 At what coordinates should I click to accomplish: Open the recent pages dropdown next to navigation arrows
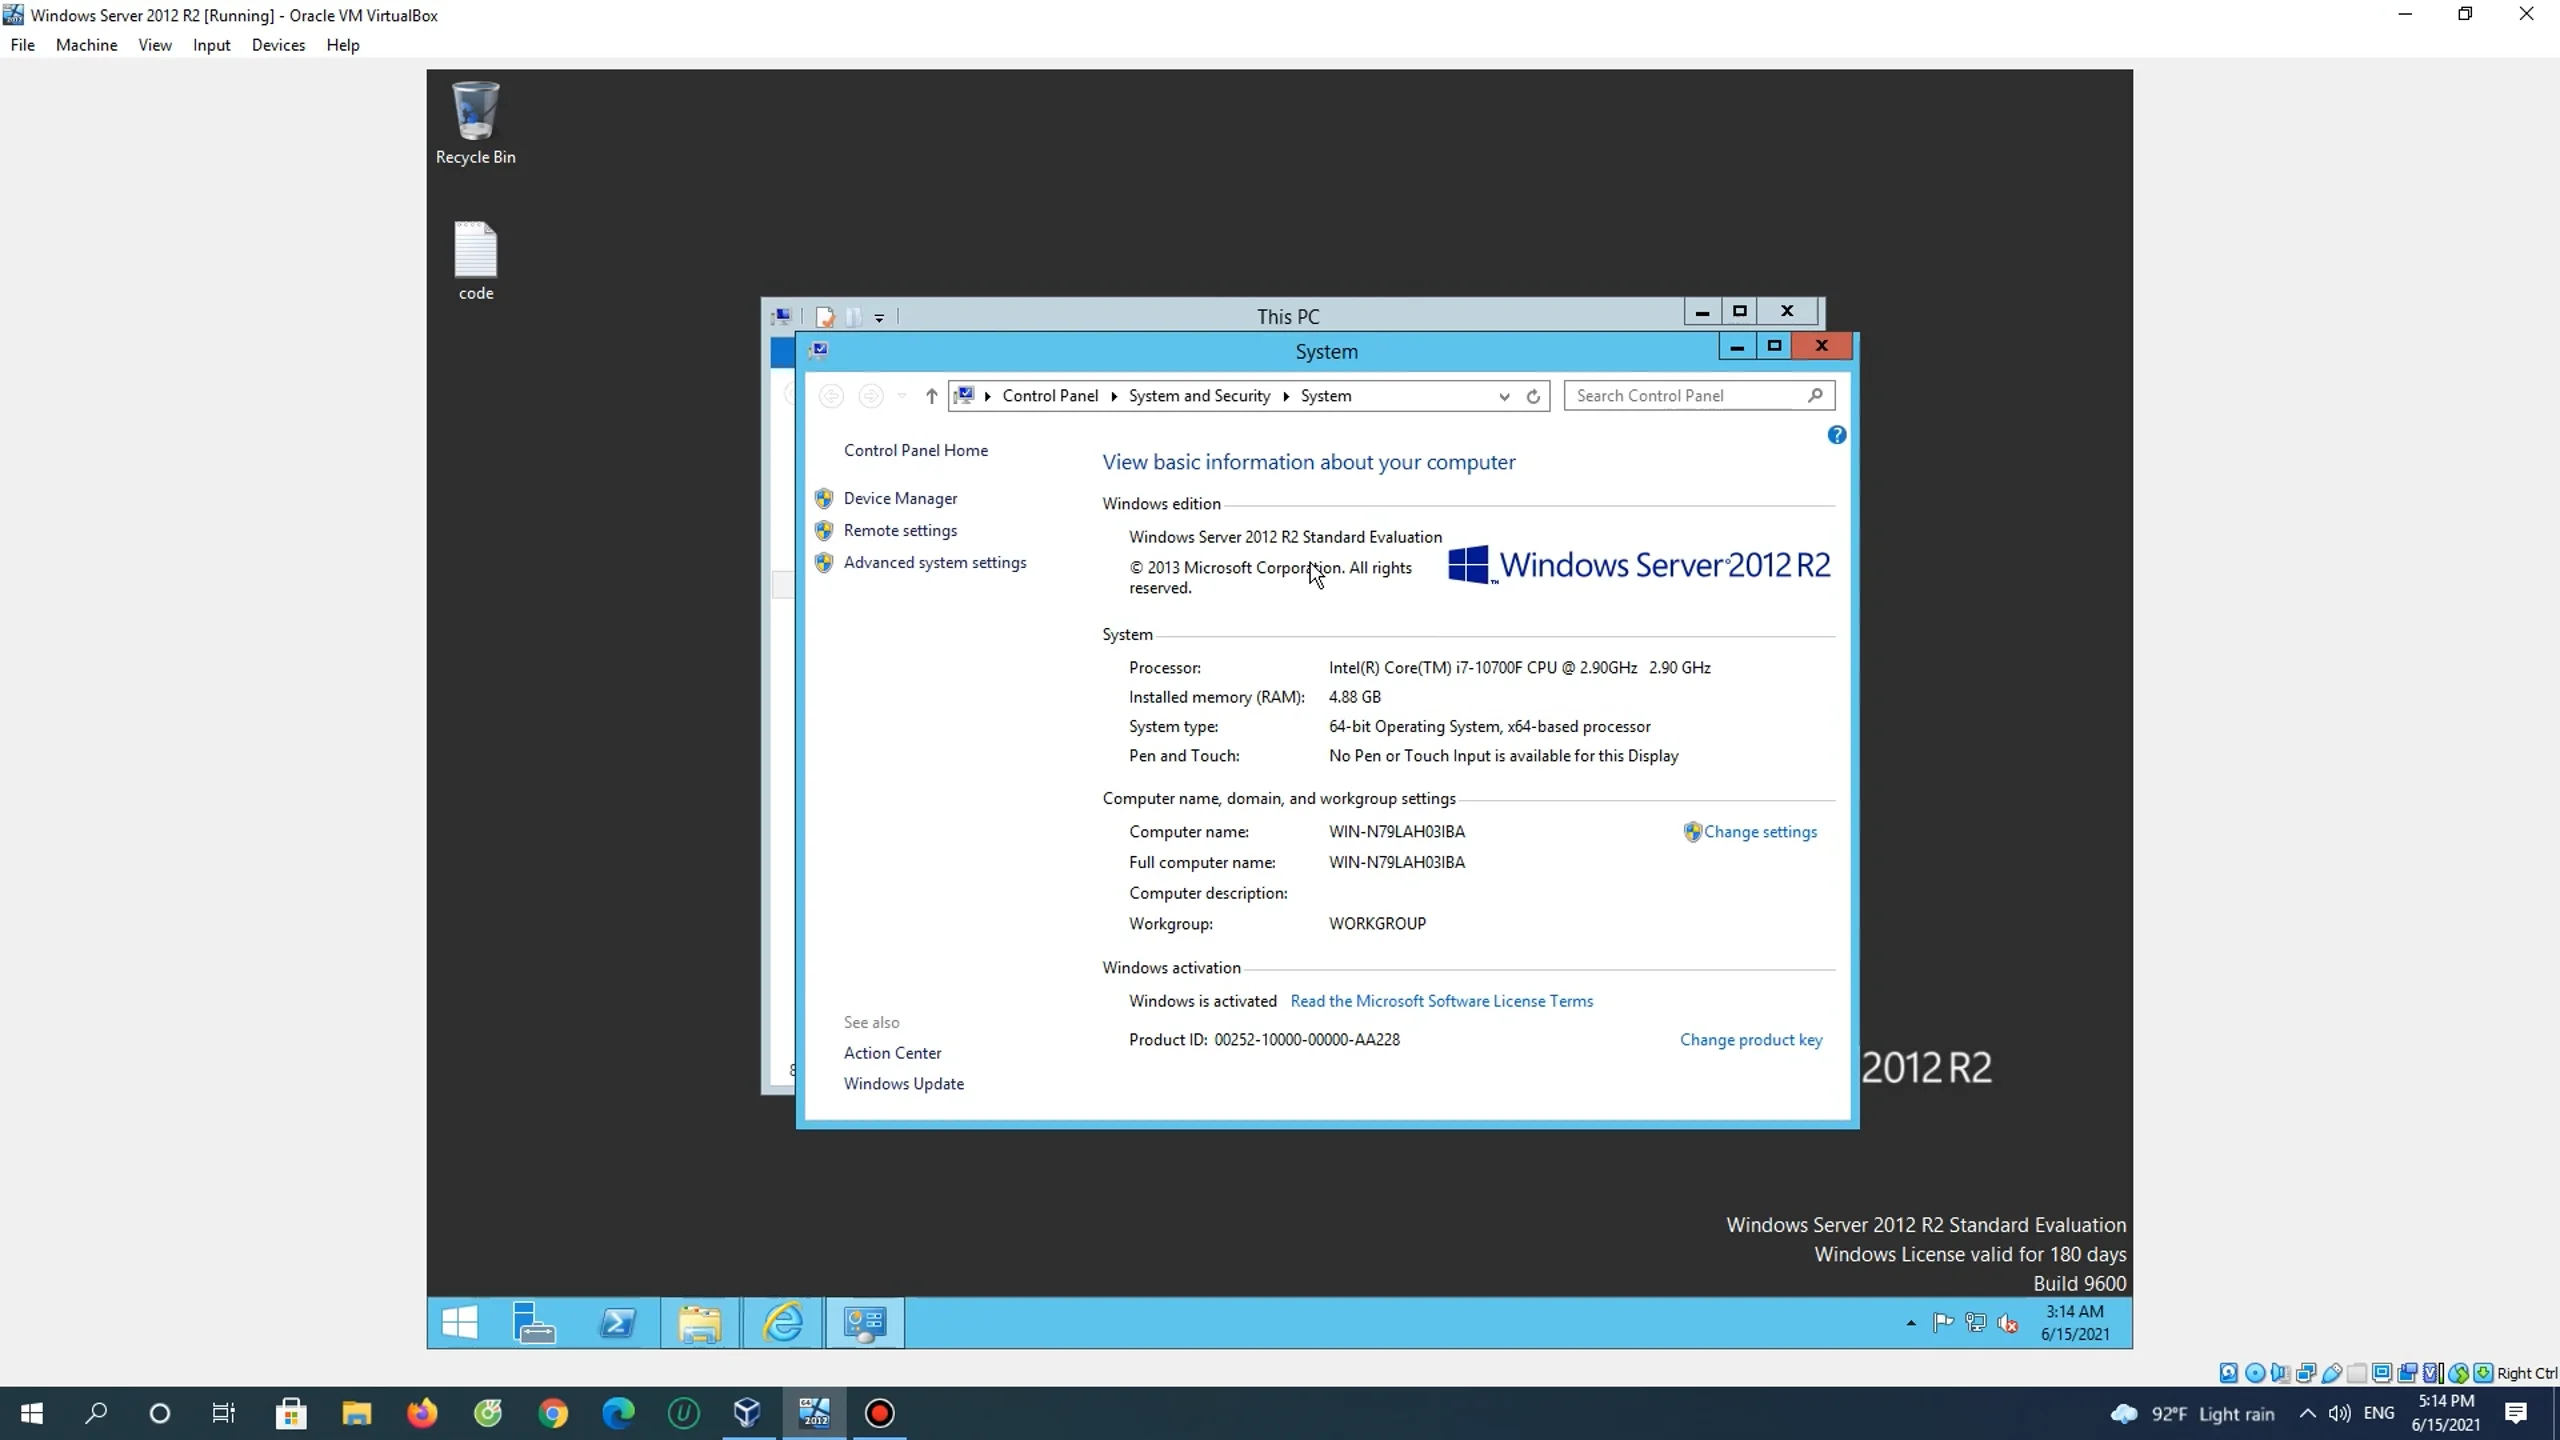902,396
